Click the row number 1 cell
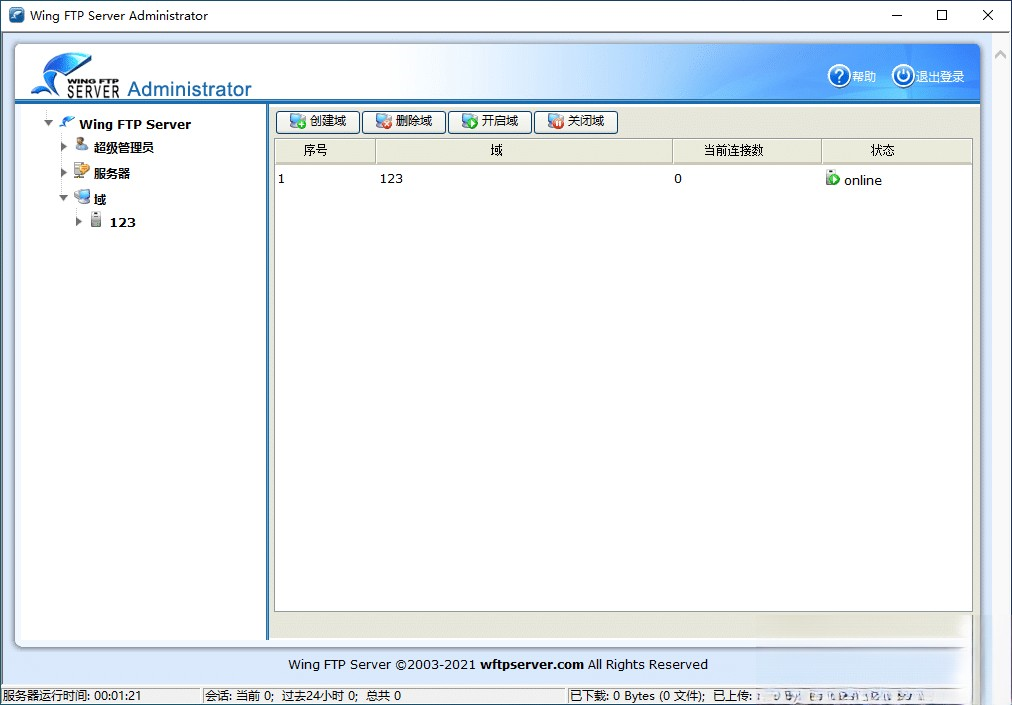 (281, 179)
